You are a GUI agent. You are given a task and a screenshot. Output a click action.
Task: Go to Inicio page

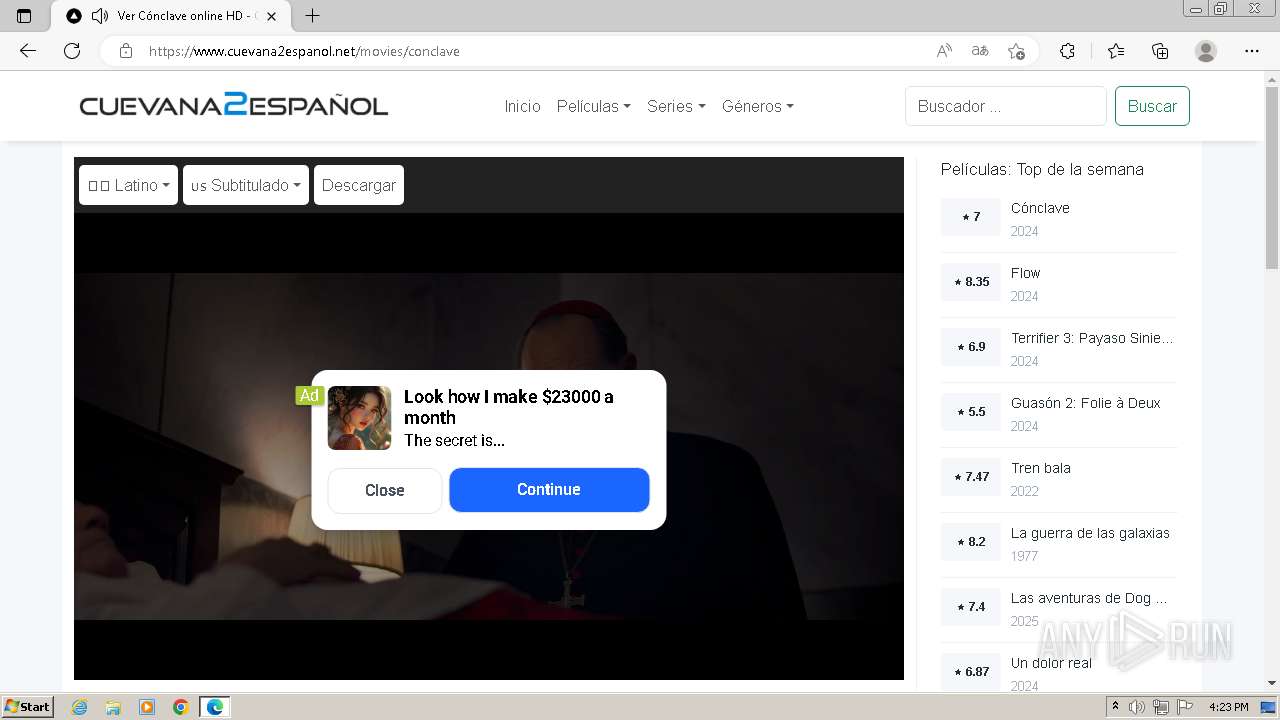click(x=522, y=106)
